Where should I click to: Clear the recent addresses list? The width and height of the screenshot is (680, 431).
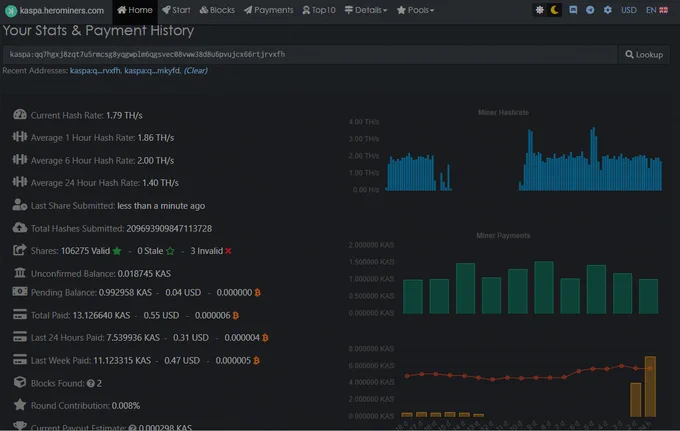pos(196,71)
